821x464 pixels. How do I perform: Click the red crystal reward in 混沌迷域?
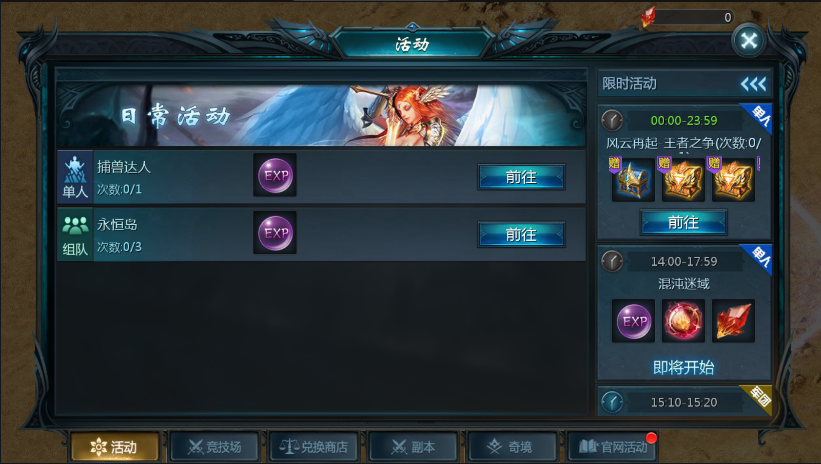pos(733,321)
